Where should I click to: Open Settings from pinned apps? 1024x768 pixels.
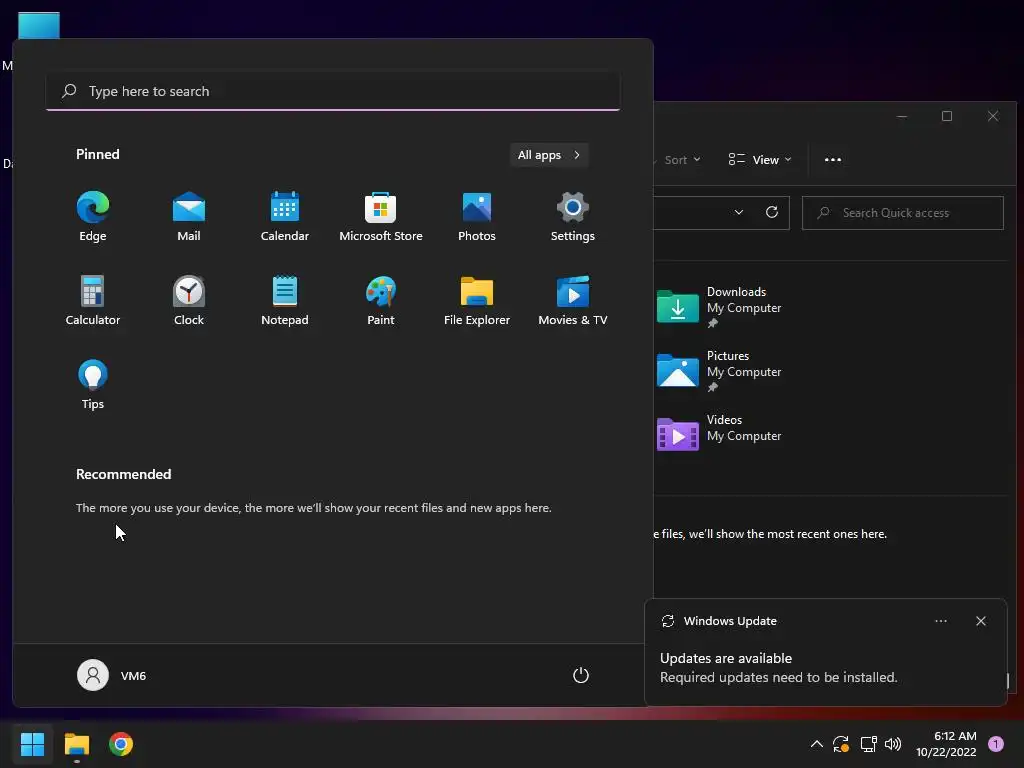573,217
